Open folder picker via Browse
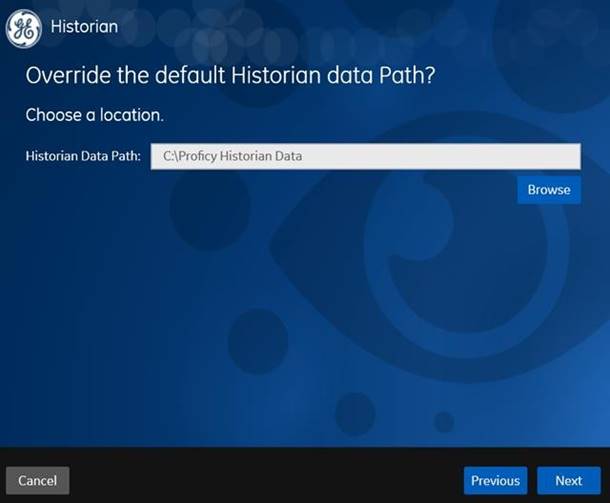 (549, 190)
